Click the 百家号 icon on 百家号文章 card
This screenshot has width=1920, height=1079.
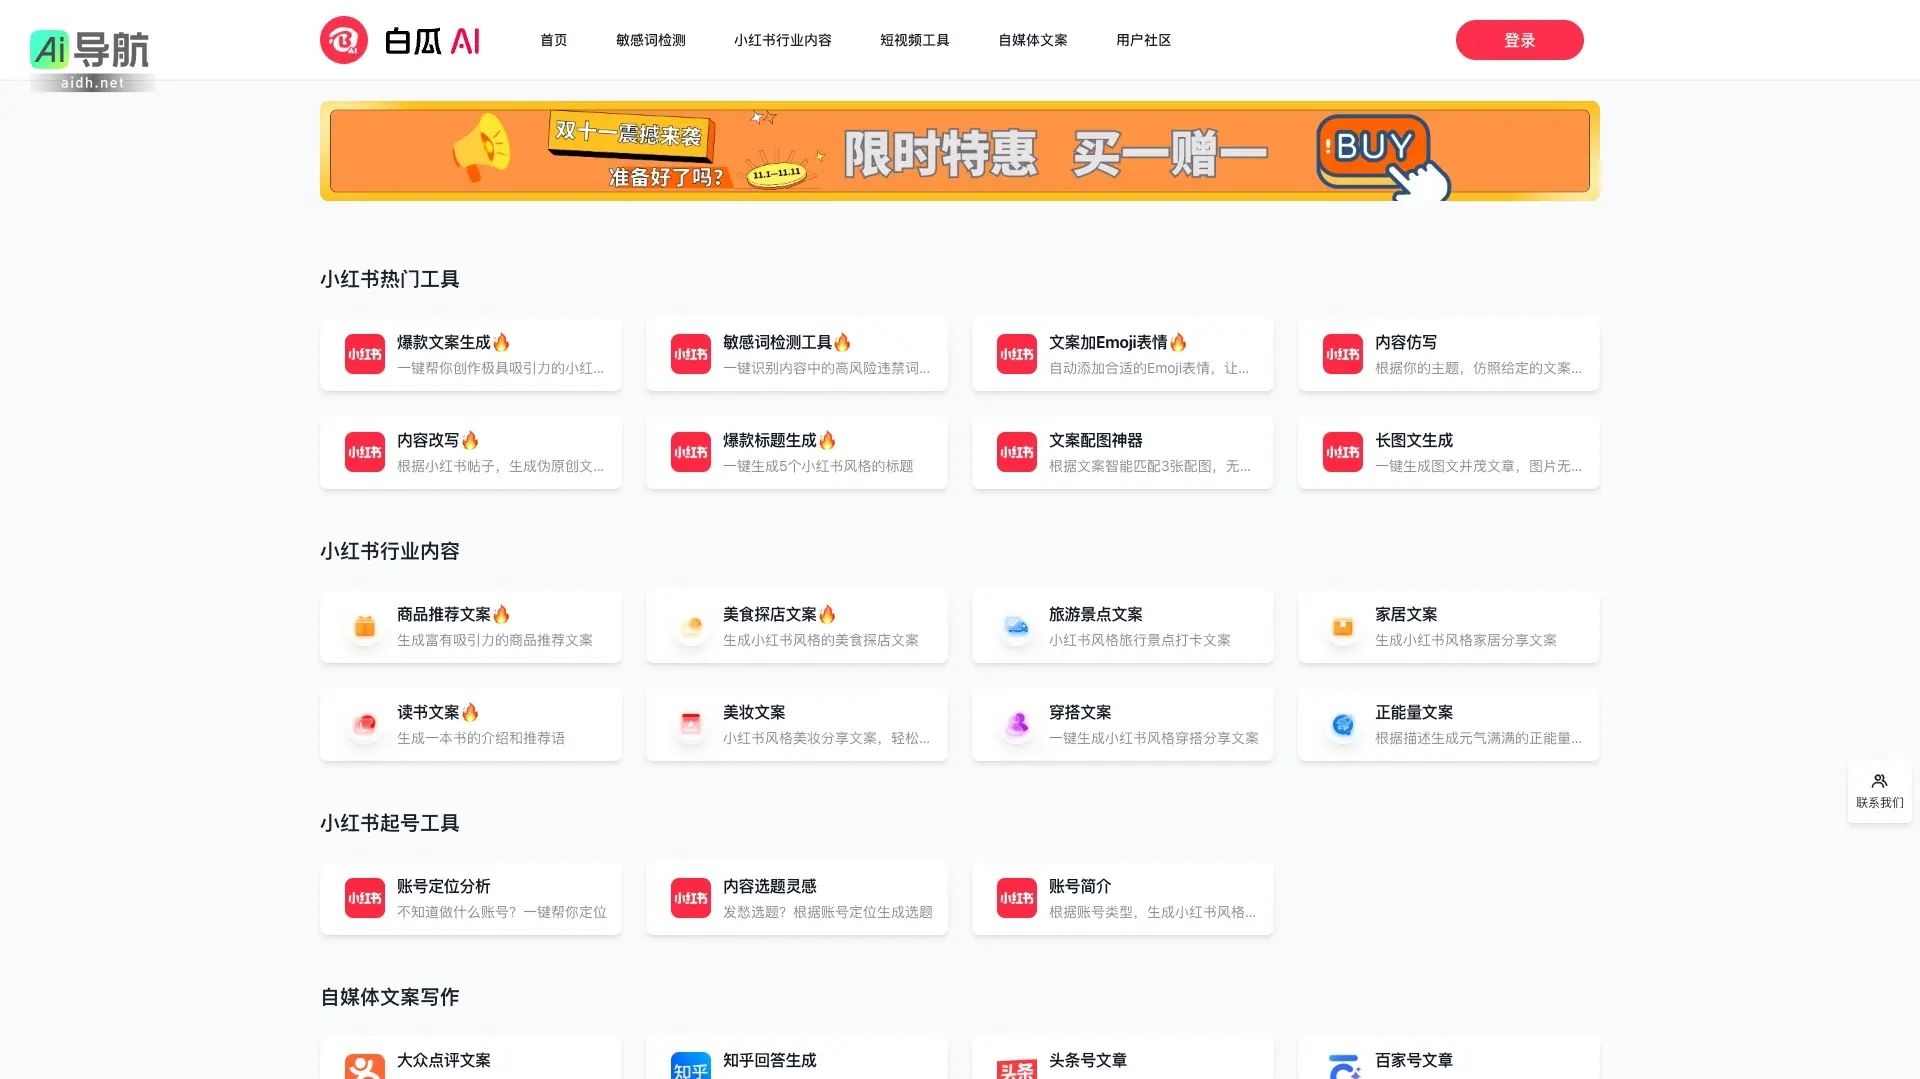(1342, 1066)
